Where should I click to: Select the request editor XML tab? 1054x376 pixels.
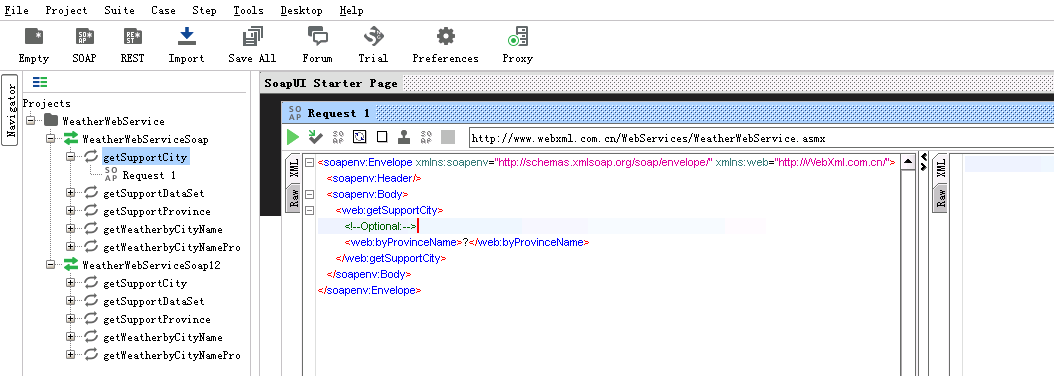click(294, 168)
